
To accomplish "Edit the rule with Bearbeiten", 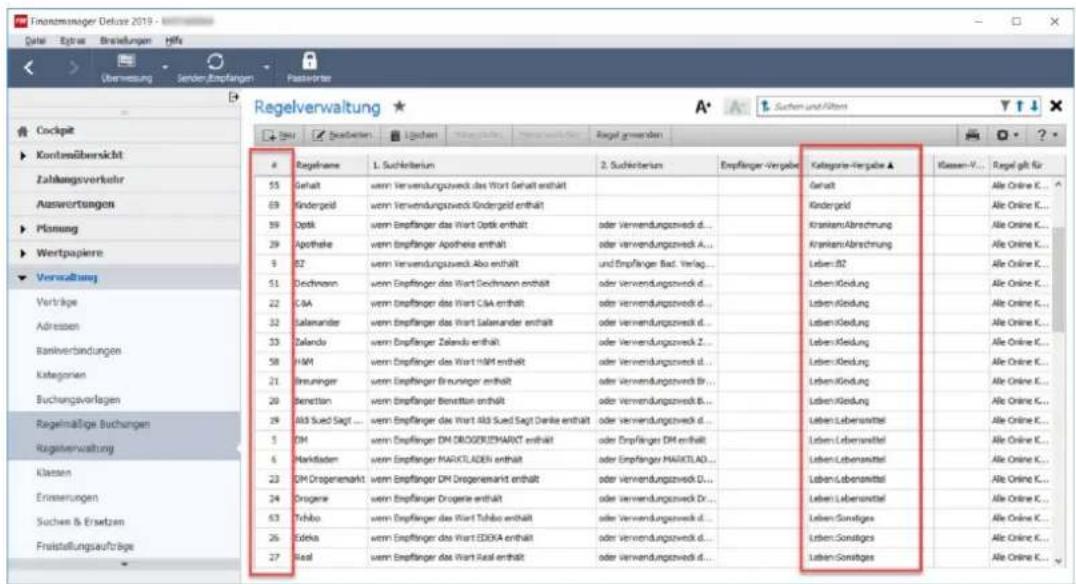I will pyautogui.click(x=342, y=135).
